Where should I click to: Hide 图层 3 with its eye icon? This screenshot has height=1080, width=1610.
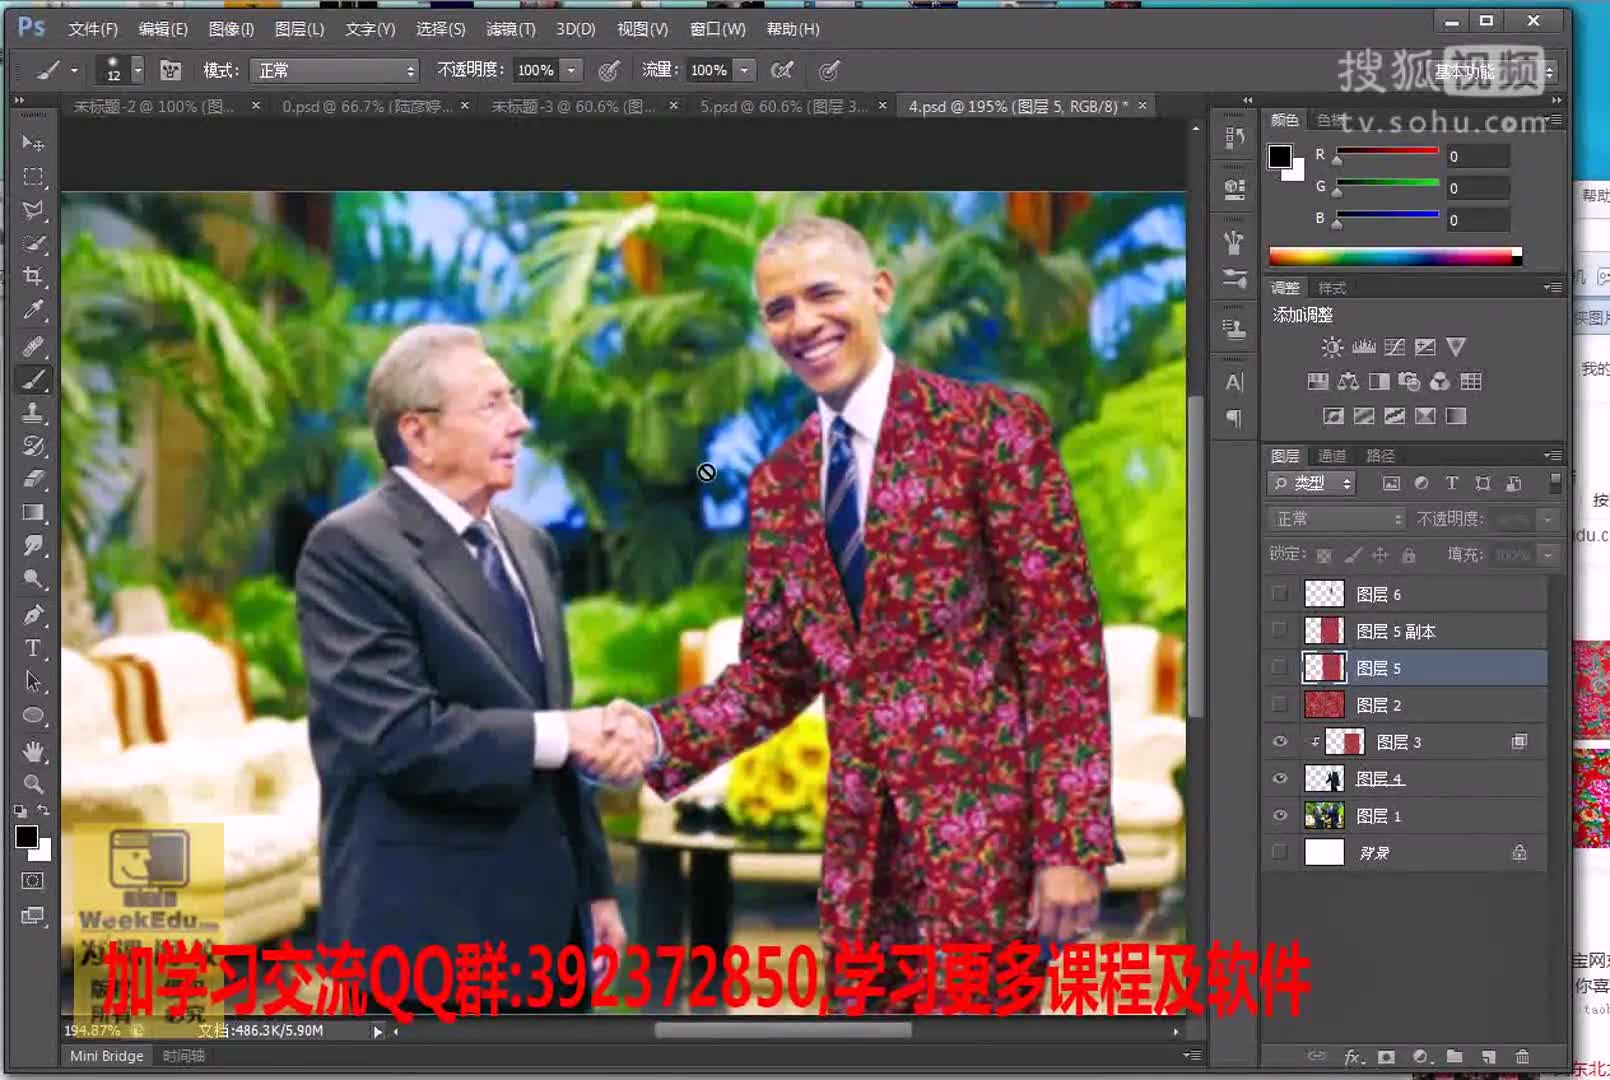[1280, 742]
